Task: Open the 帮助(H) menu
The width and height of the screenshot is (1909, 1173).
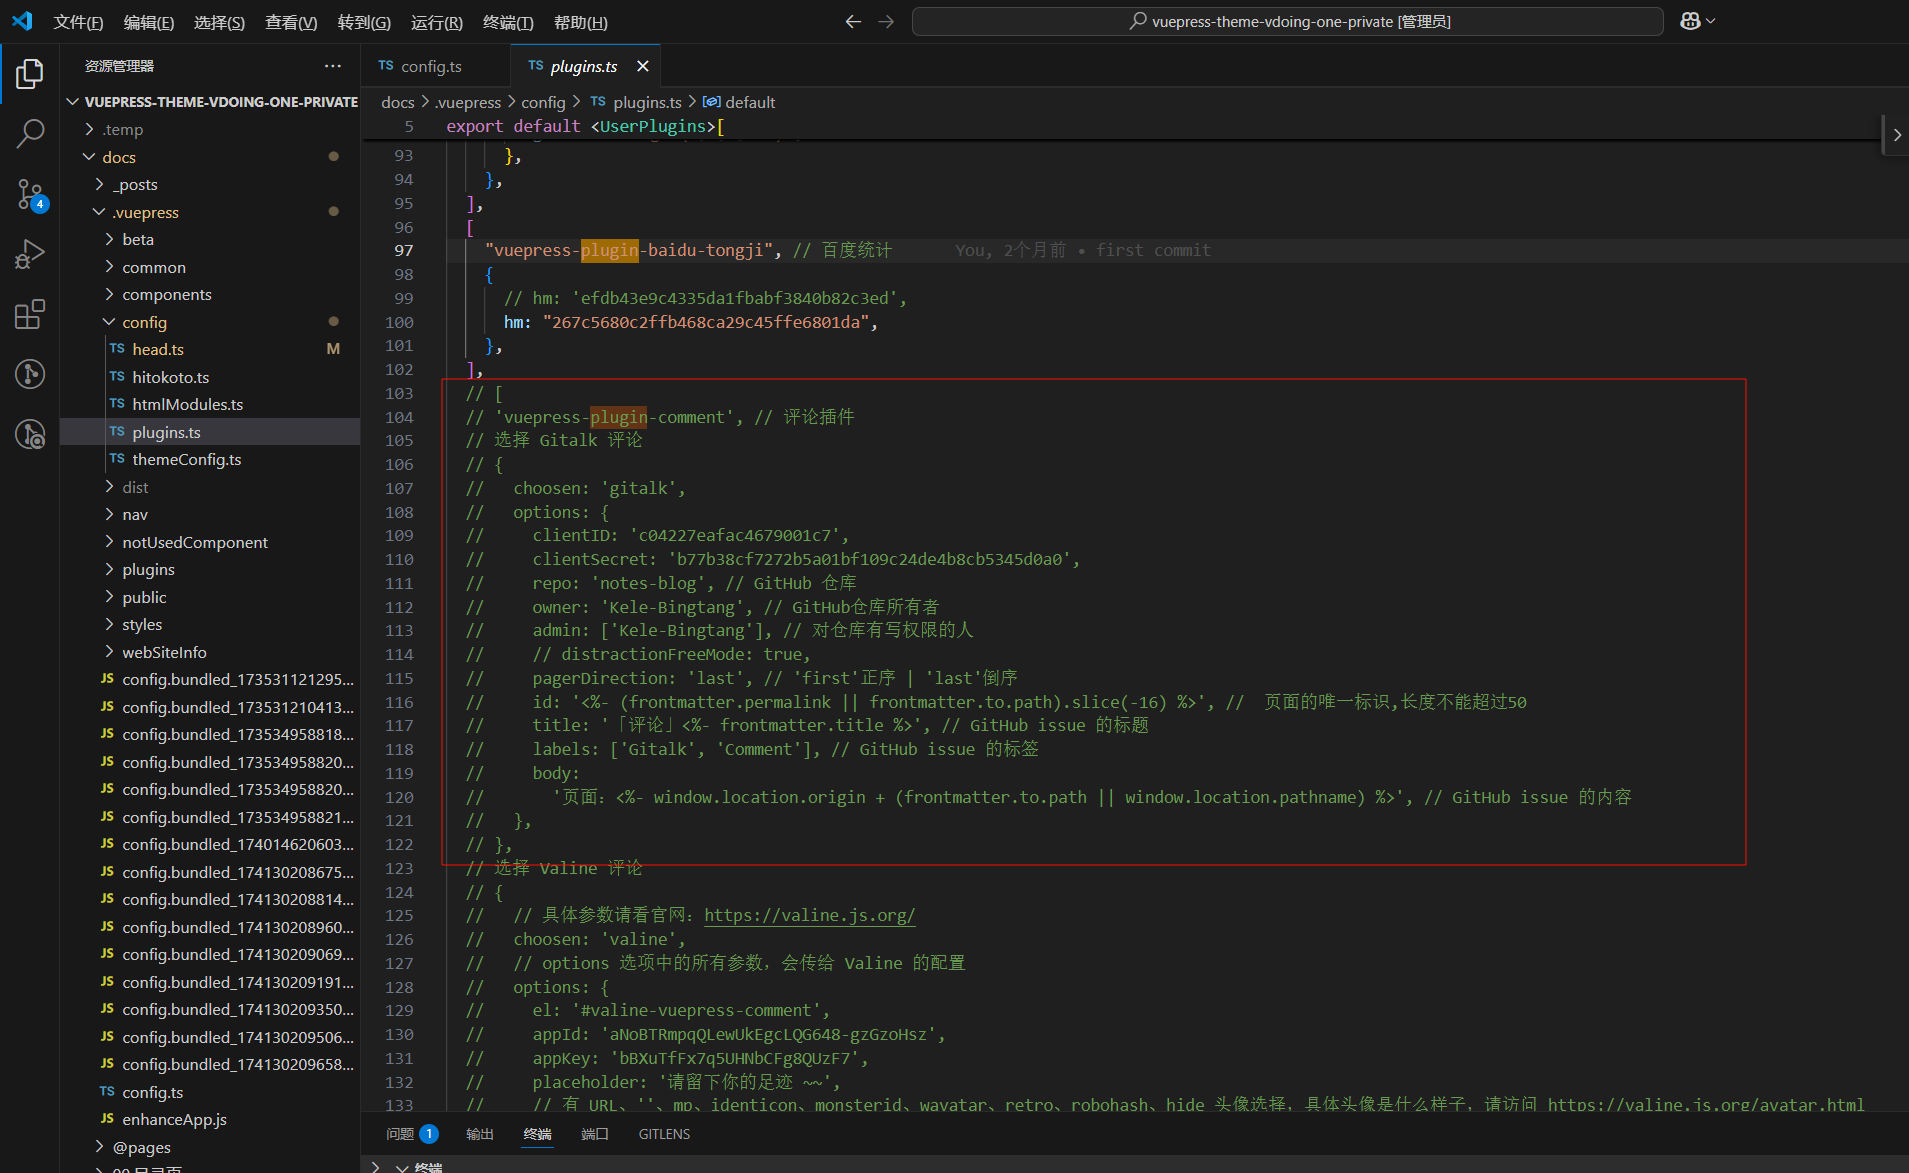Action: 581,22
